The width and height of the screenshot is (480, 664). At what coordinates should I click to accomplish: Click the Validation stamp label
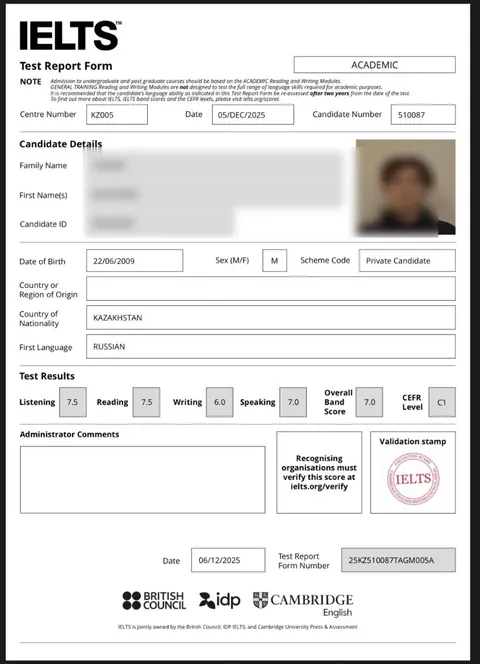413,442
